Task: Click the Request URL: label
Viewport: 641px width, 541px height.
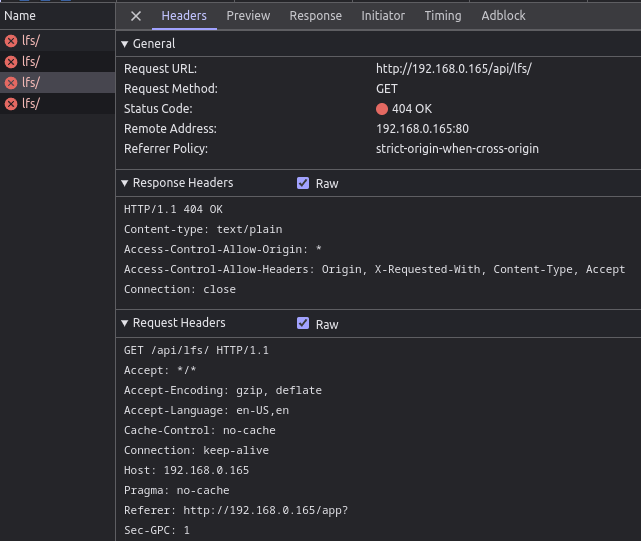Action: click(x=160, y=68)
